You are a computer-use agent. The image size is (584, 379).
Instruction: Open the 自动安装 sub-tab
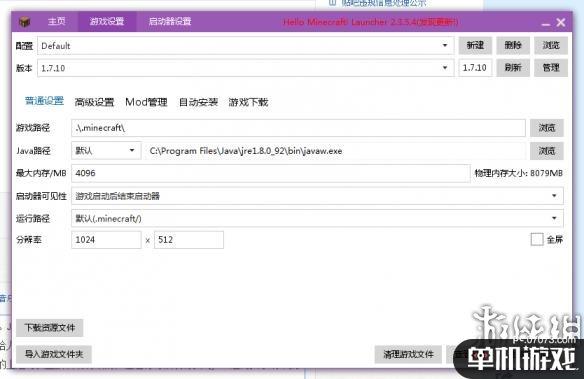198,102
